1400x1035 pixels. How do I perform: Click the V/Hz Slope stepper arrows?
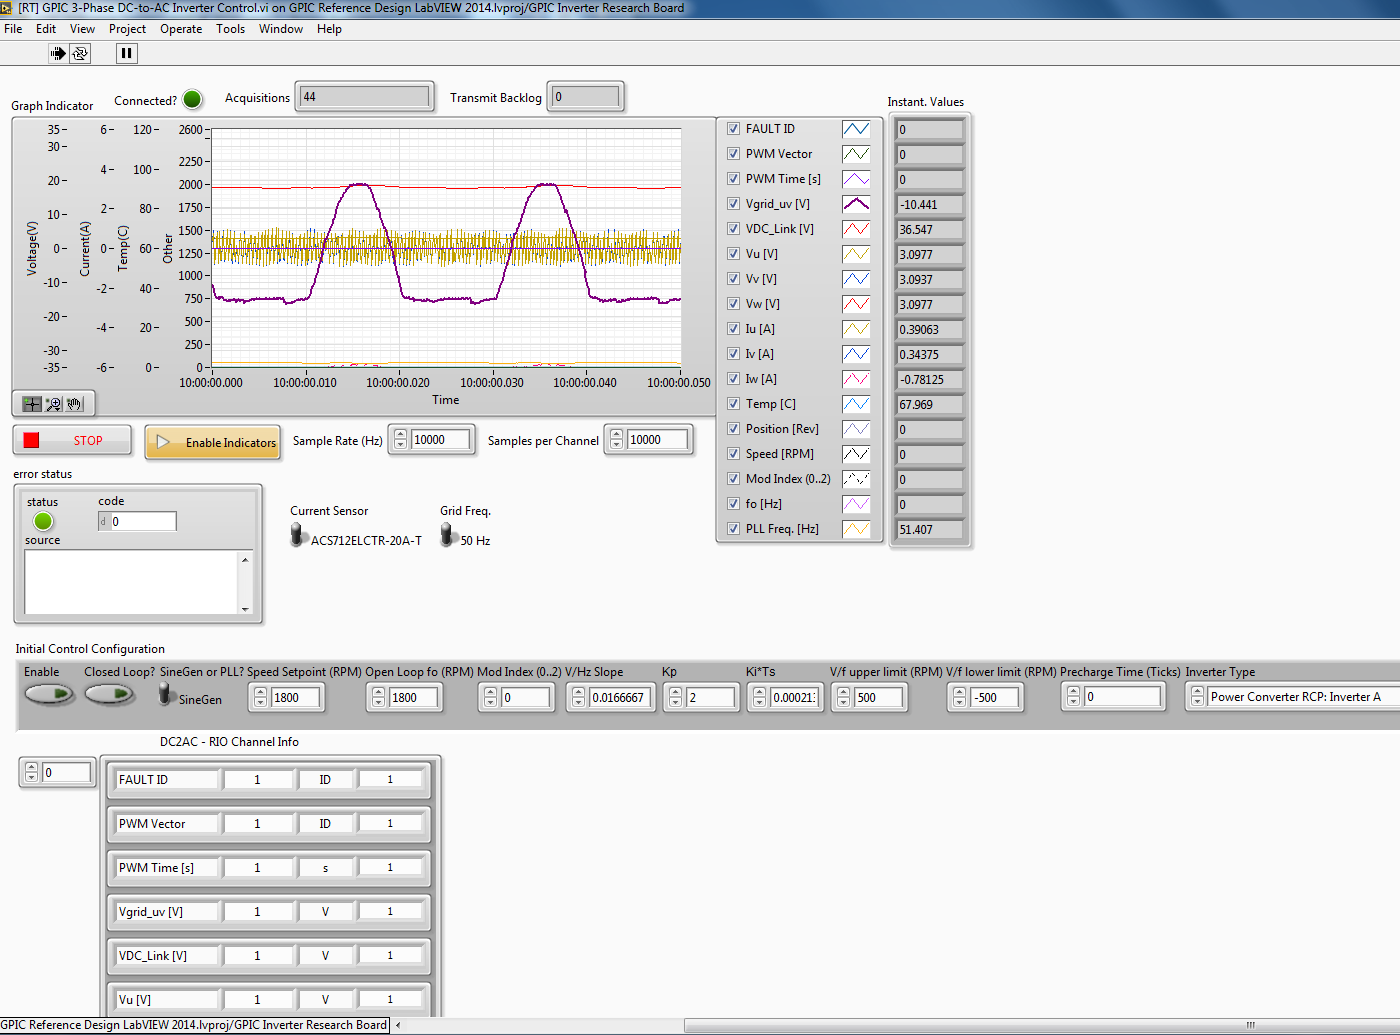coord(578,698)
